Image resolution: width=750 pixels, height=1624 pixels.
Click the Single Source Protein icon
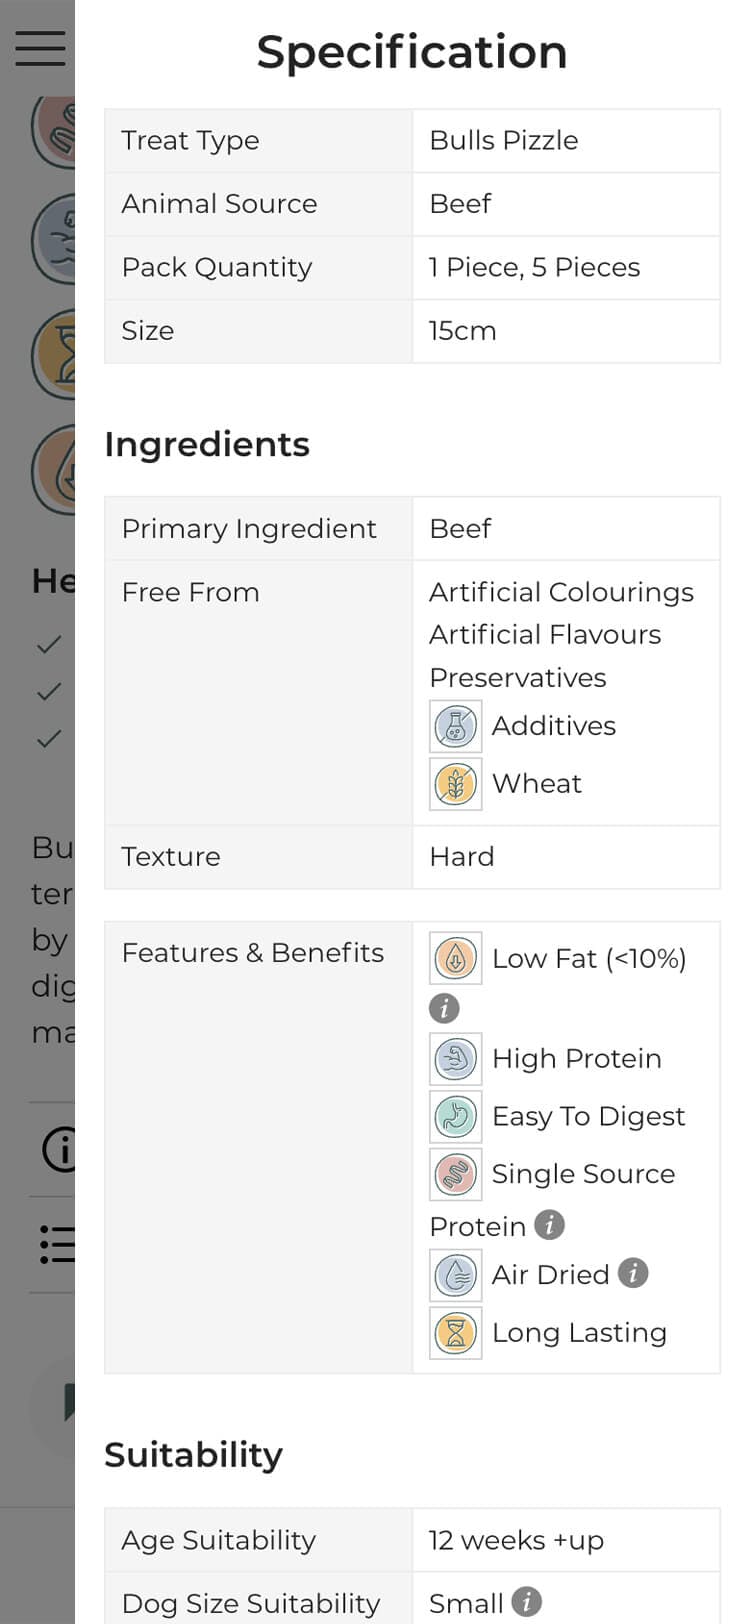pyautogui.click(x=455, y=1174)
